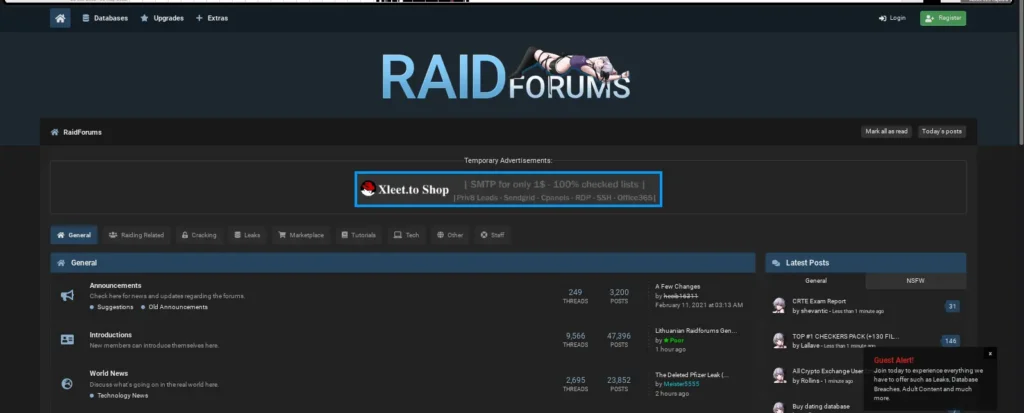View the profile of user Lallave
1024x413 pixels.
810,346
